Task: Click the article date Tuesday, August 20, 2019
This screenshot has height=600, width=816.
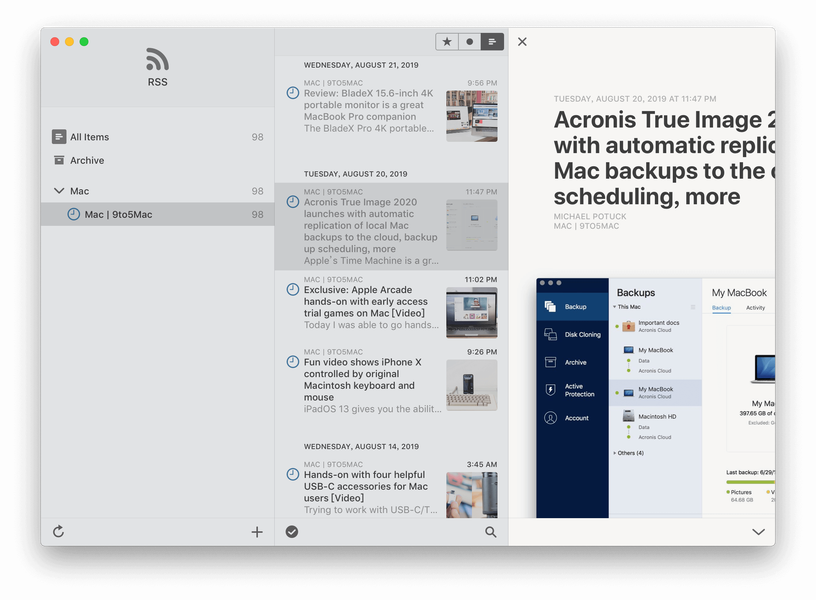Action: pyautogui.click(x=635, y=99)
